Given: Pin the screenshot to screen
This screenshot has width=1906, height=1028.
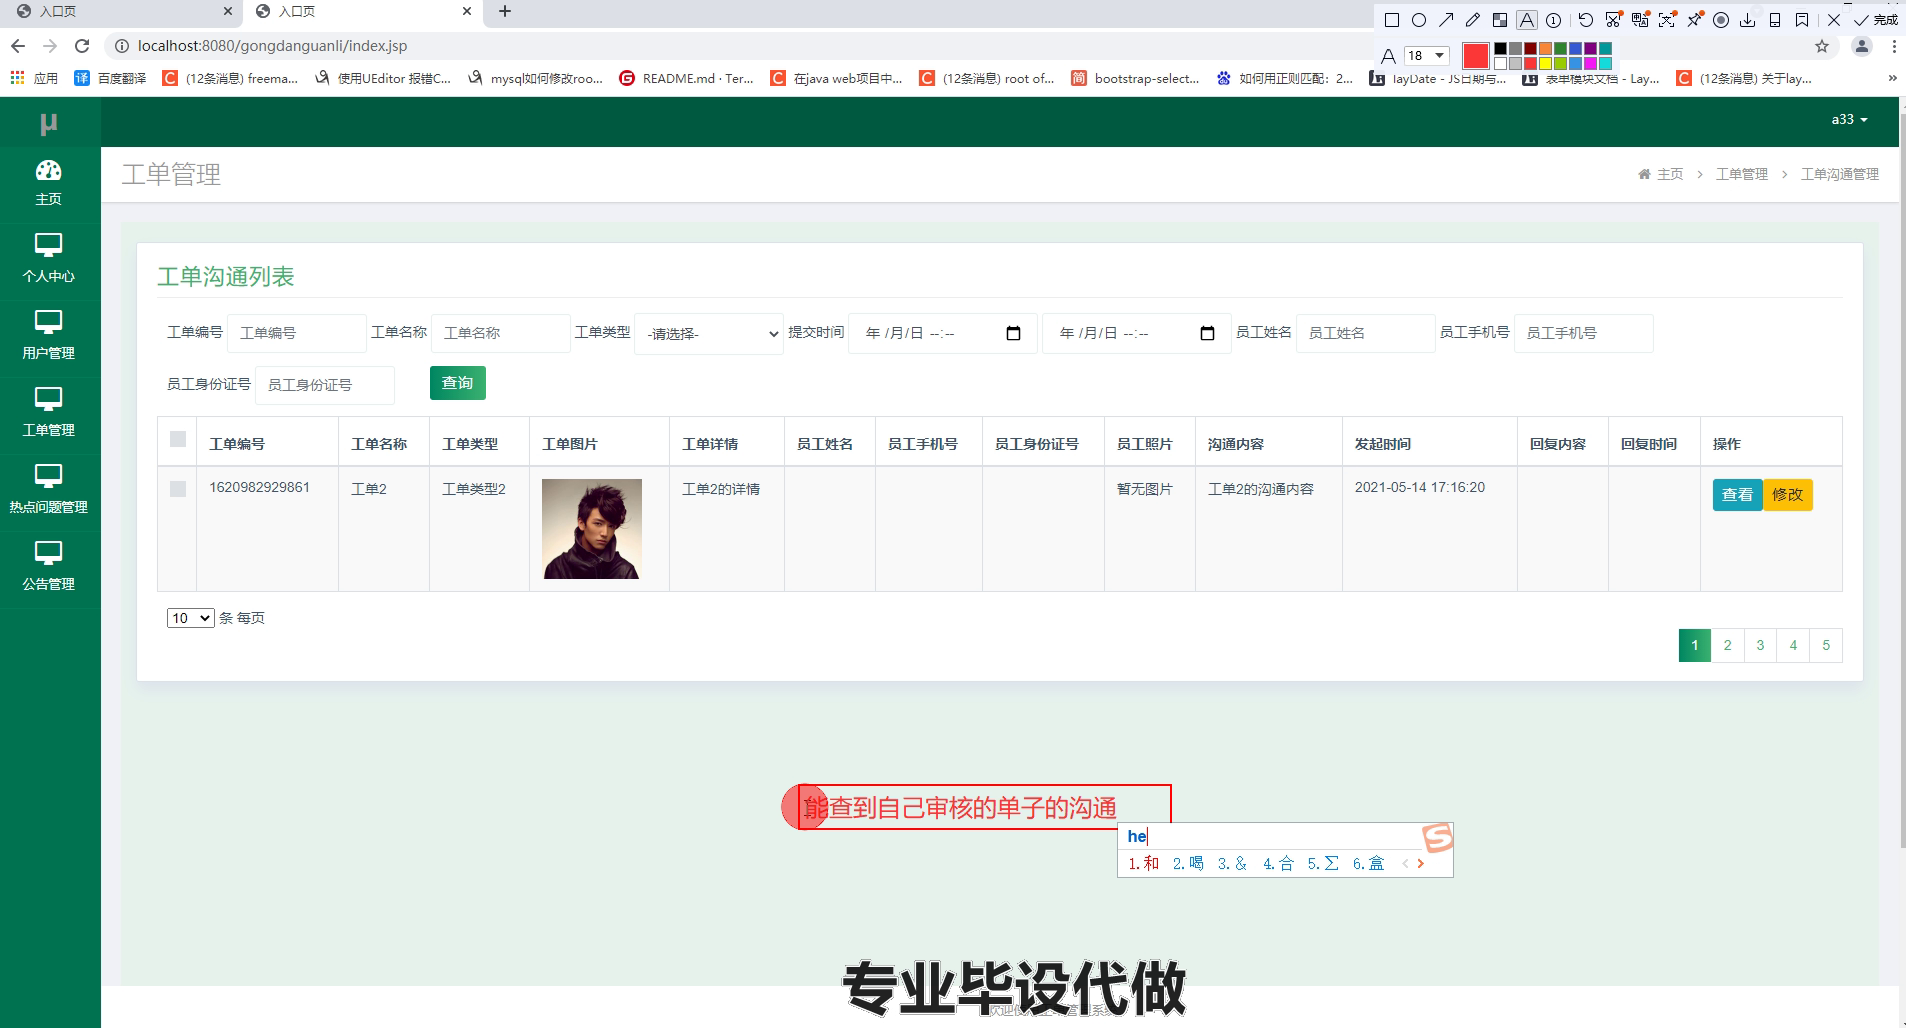Looking at the screenshot, I should click(1694, 20).
